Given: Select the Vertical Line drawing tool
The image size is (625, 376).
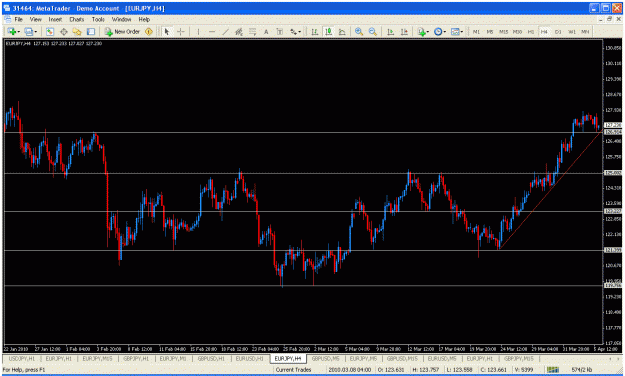Looking at the screenshot, I should pos(198,31).
